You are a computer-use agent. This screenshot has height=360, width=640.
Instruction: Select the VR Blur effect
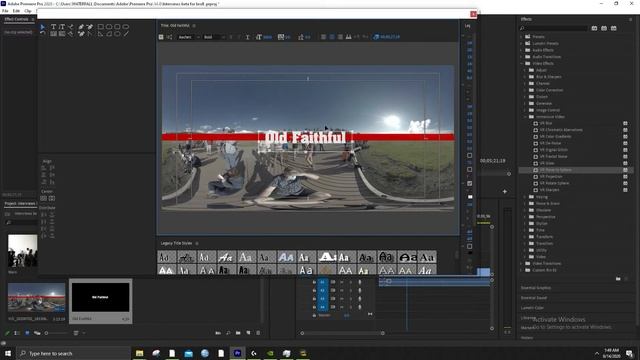click(546, 123)
